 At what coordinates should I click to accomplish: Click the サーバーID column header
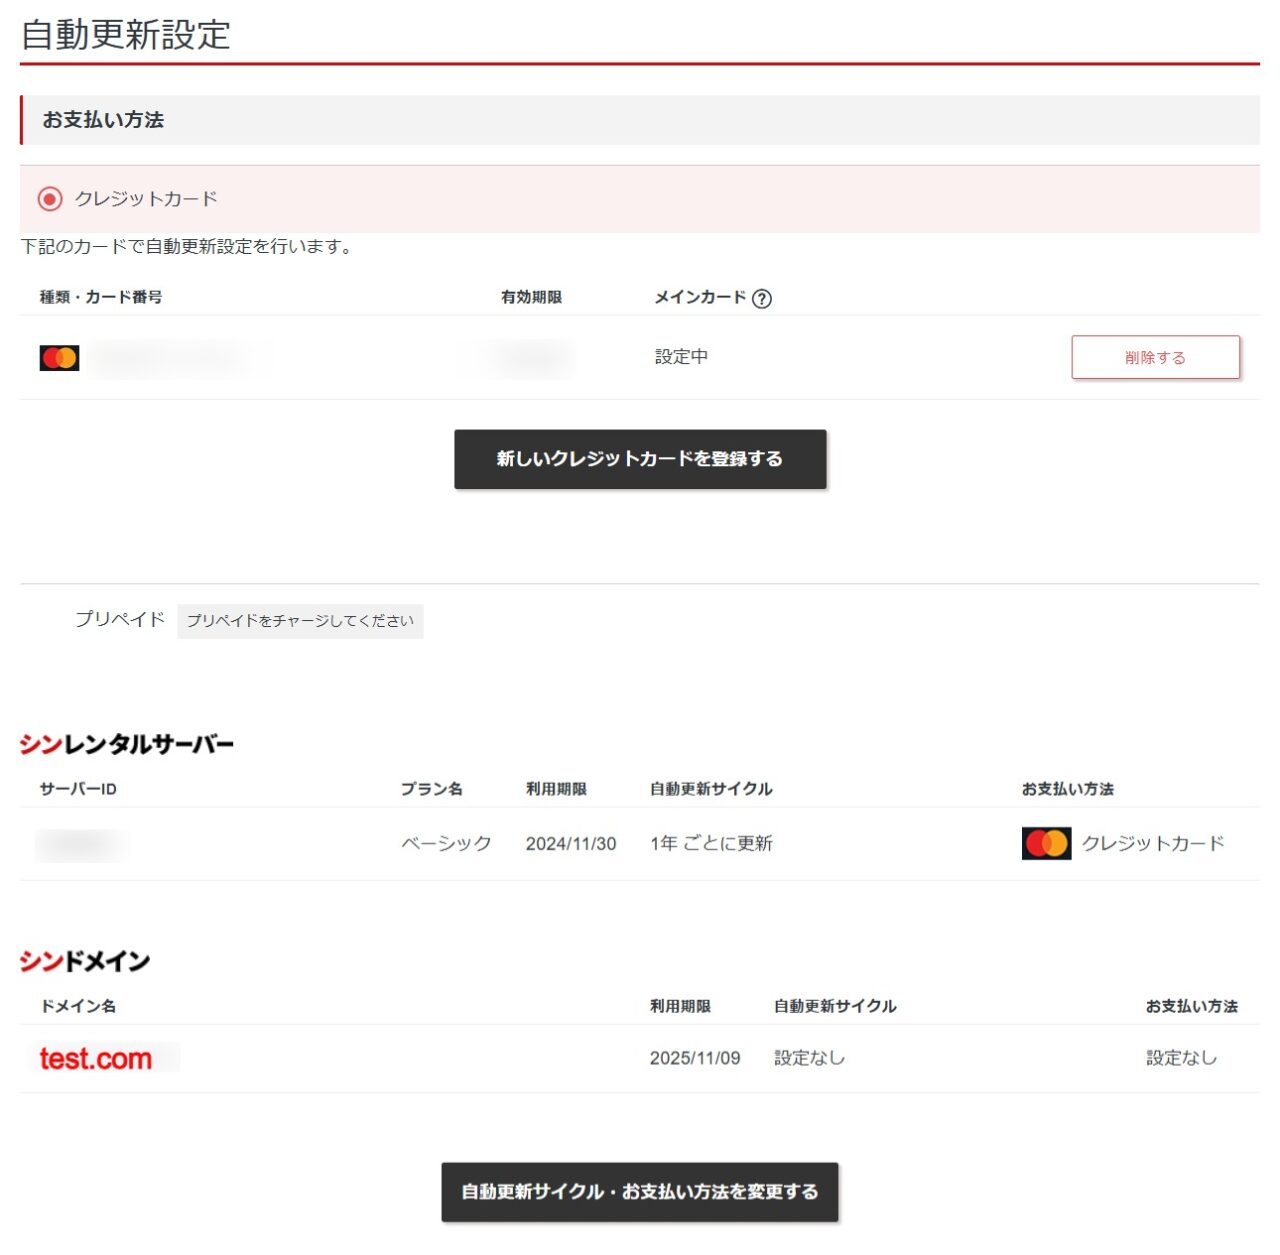78,789
